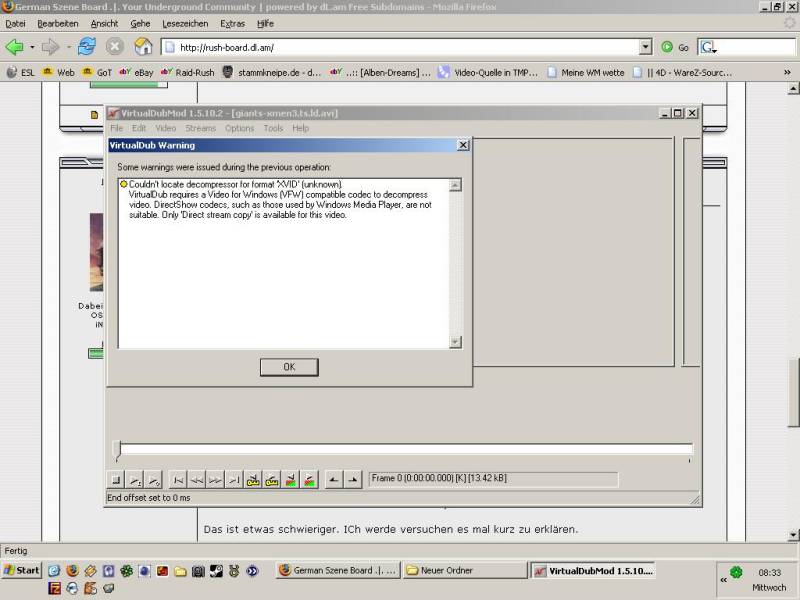Click the green Go button in Firefox
This screenshot has width=800, height=600.
[x=674, y=47]
